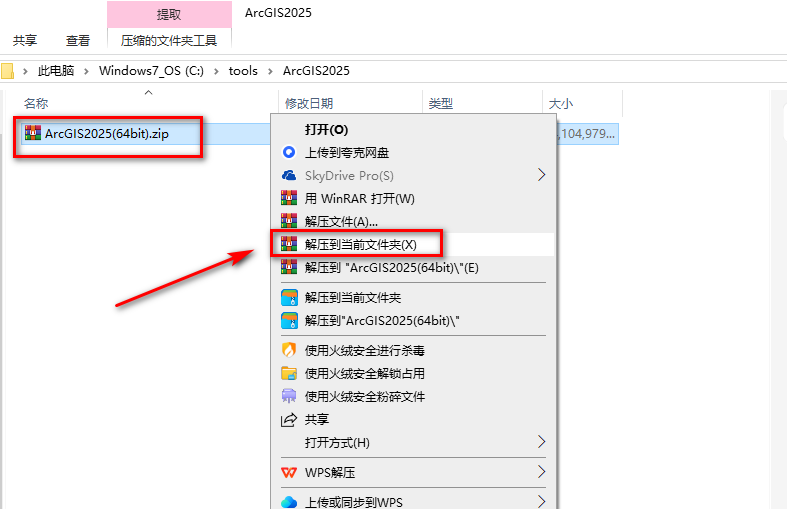Click the Huorong unlock-occupation folder icon
787x509 pixels.
[x=289, y=373]
